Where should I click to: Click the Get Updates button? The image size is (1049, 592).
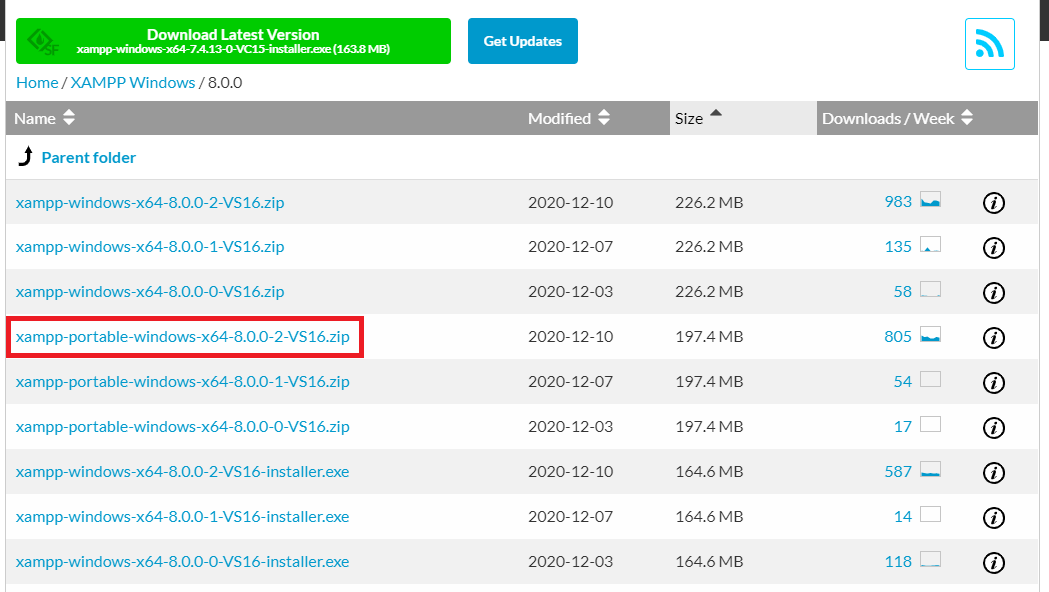tap(522, 41)
